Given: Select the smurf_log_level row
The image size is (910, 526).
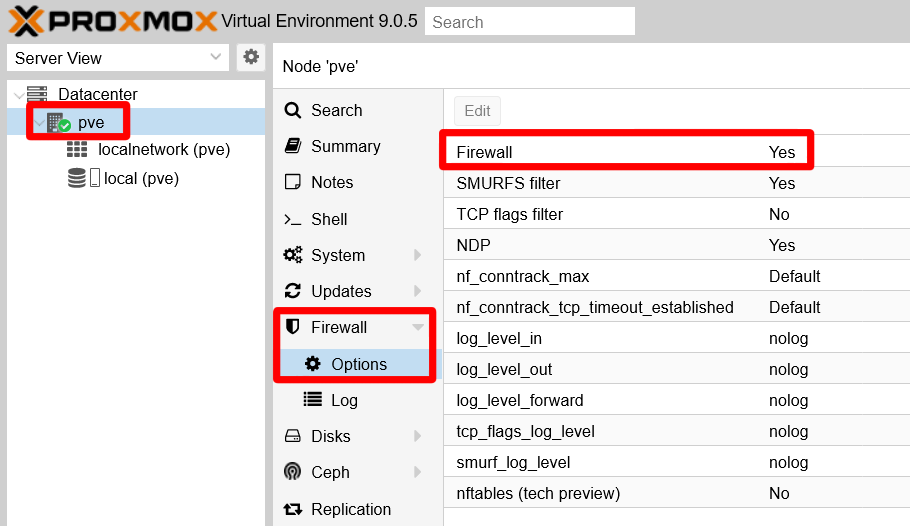Looking at the screenshot, I should tap(677, 462).
